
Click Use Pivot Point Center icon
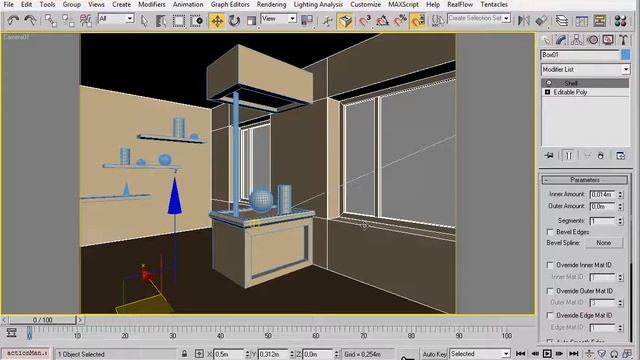(x=307, y=20)
